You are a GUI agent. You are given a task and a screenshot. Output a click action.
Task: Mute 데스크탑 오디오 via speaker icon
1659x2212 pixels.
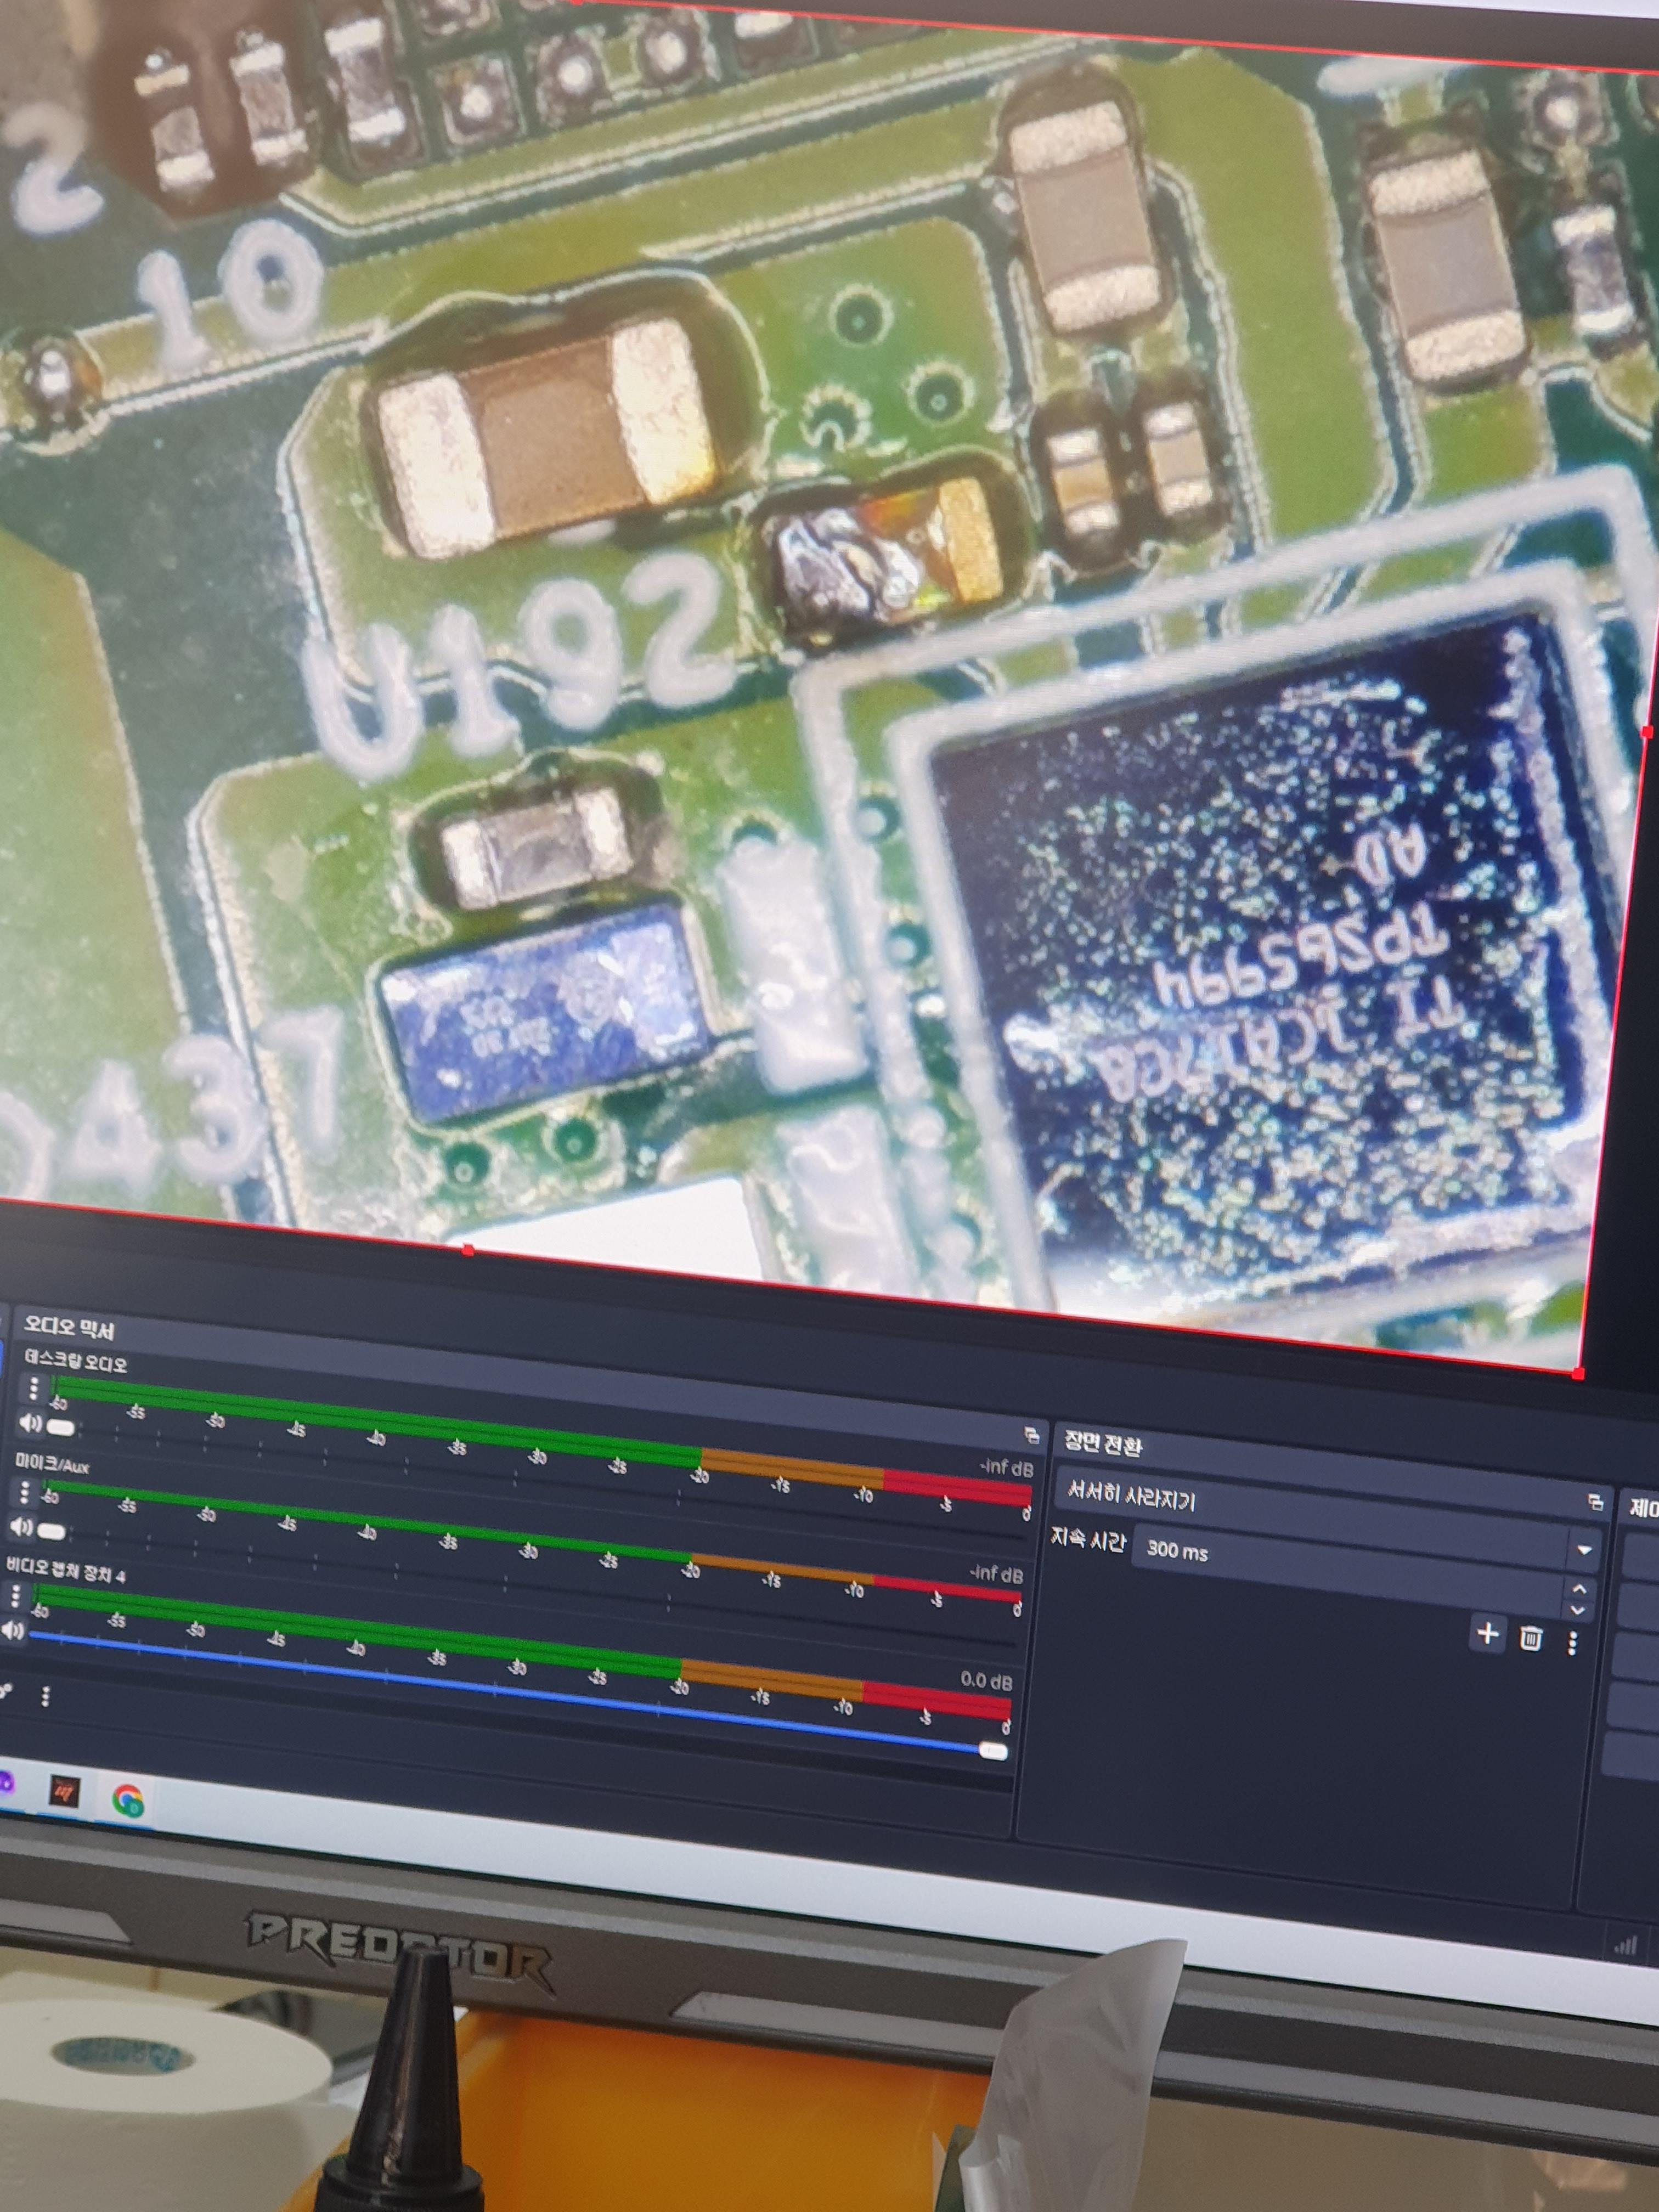coord(30,1423)
